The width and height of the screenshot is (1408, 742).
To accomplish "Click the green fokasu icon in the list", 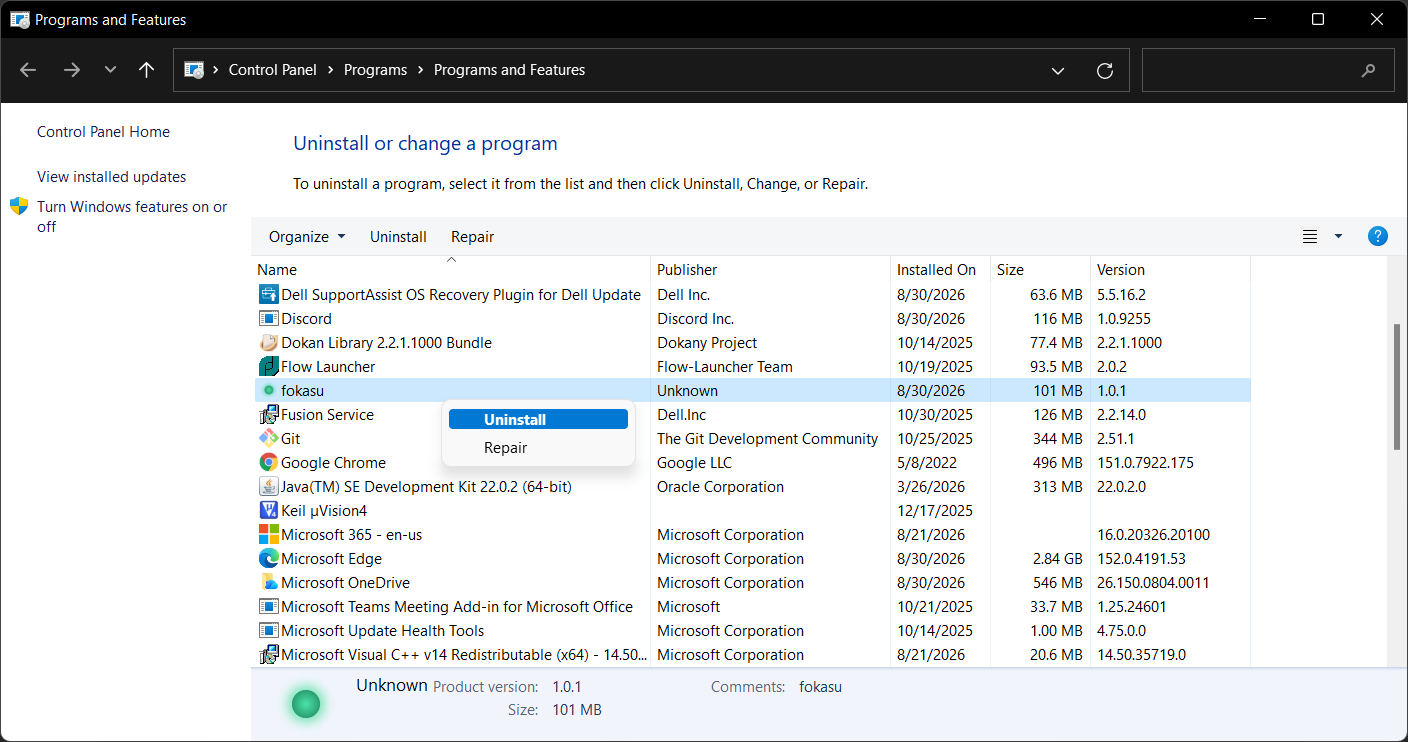I will tap(268, 390).
